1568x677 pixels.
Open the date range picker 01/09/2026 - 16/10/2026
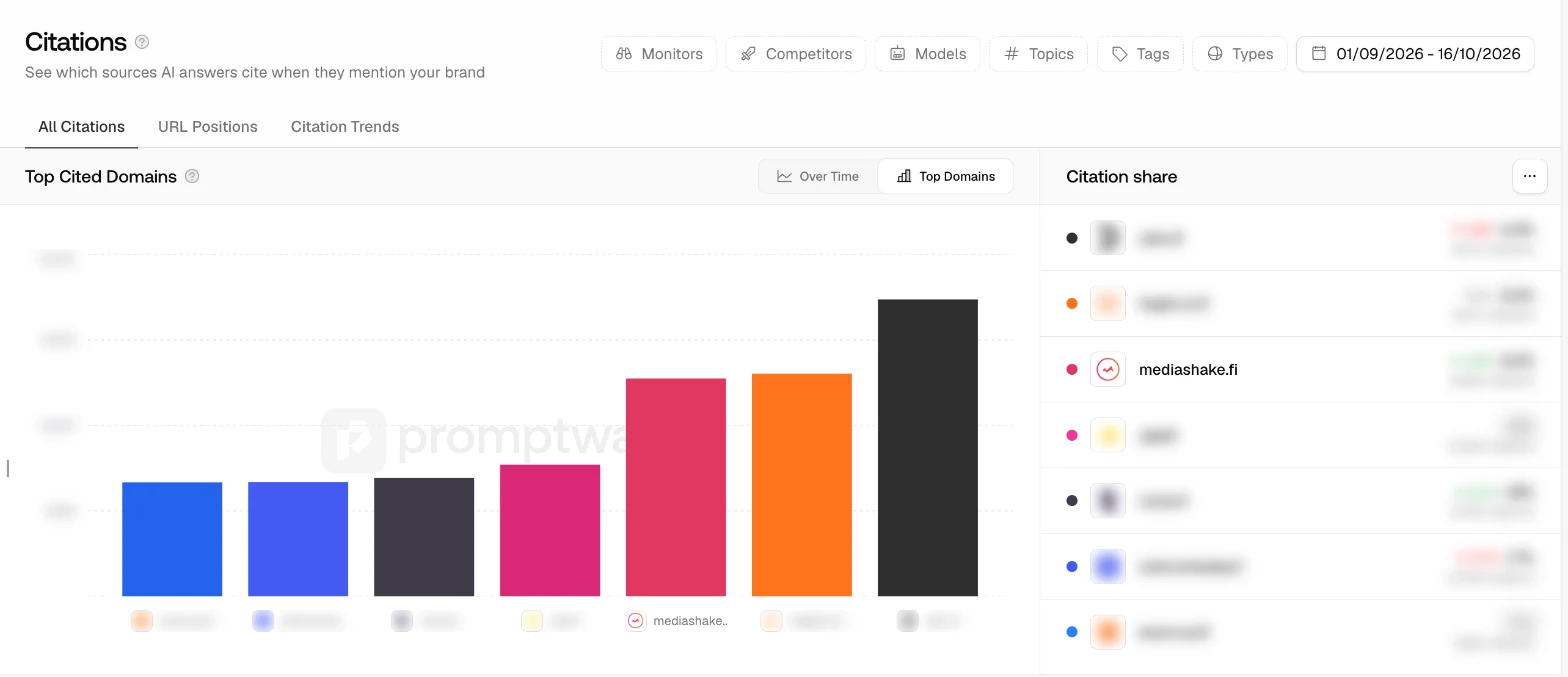[1415, 54]
